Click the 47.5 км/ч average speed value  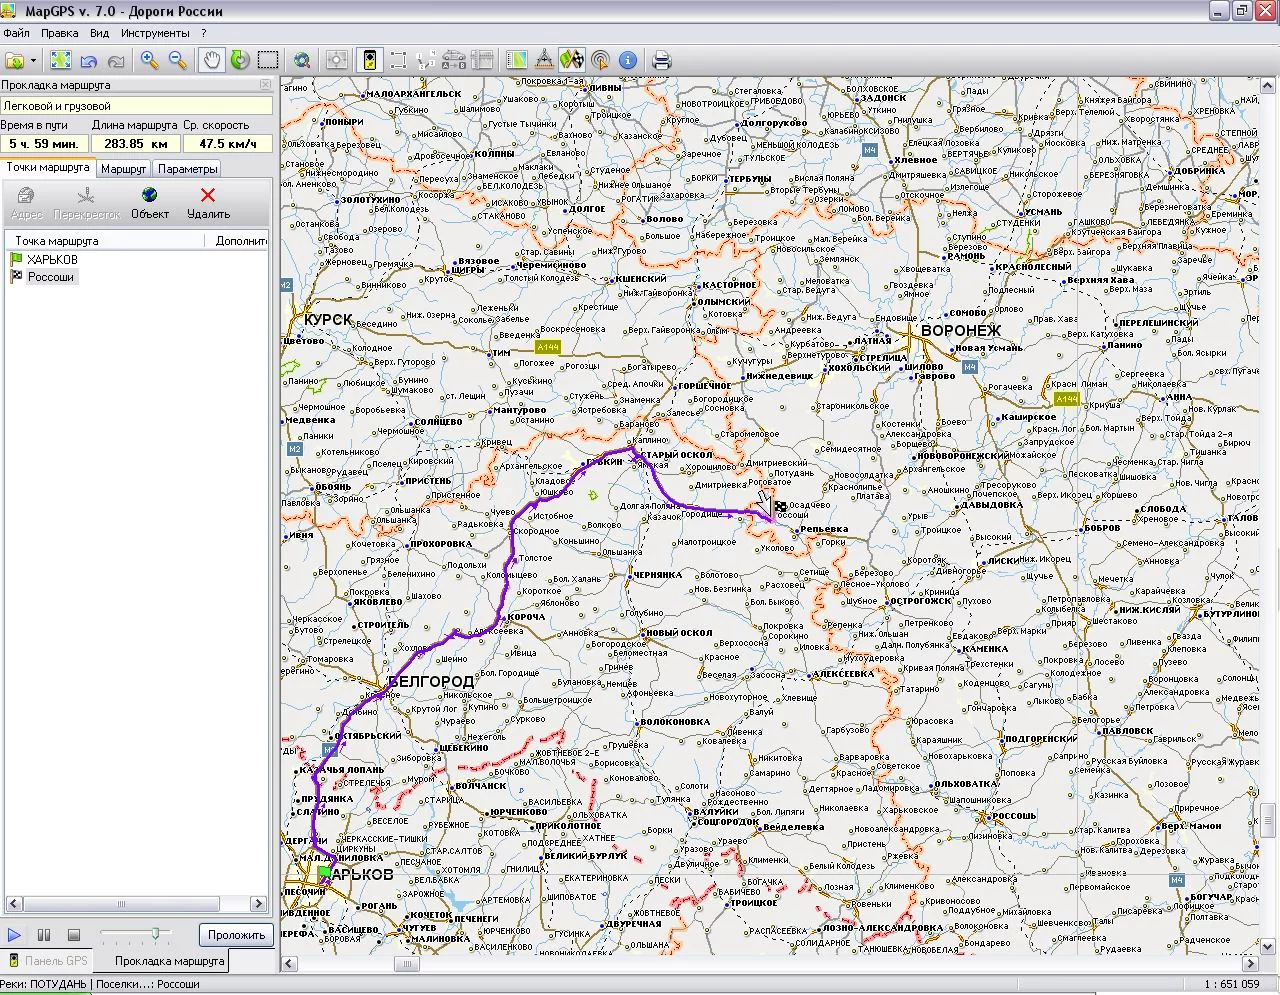(228, 144)
